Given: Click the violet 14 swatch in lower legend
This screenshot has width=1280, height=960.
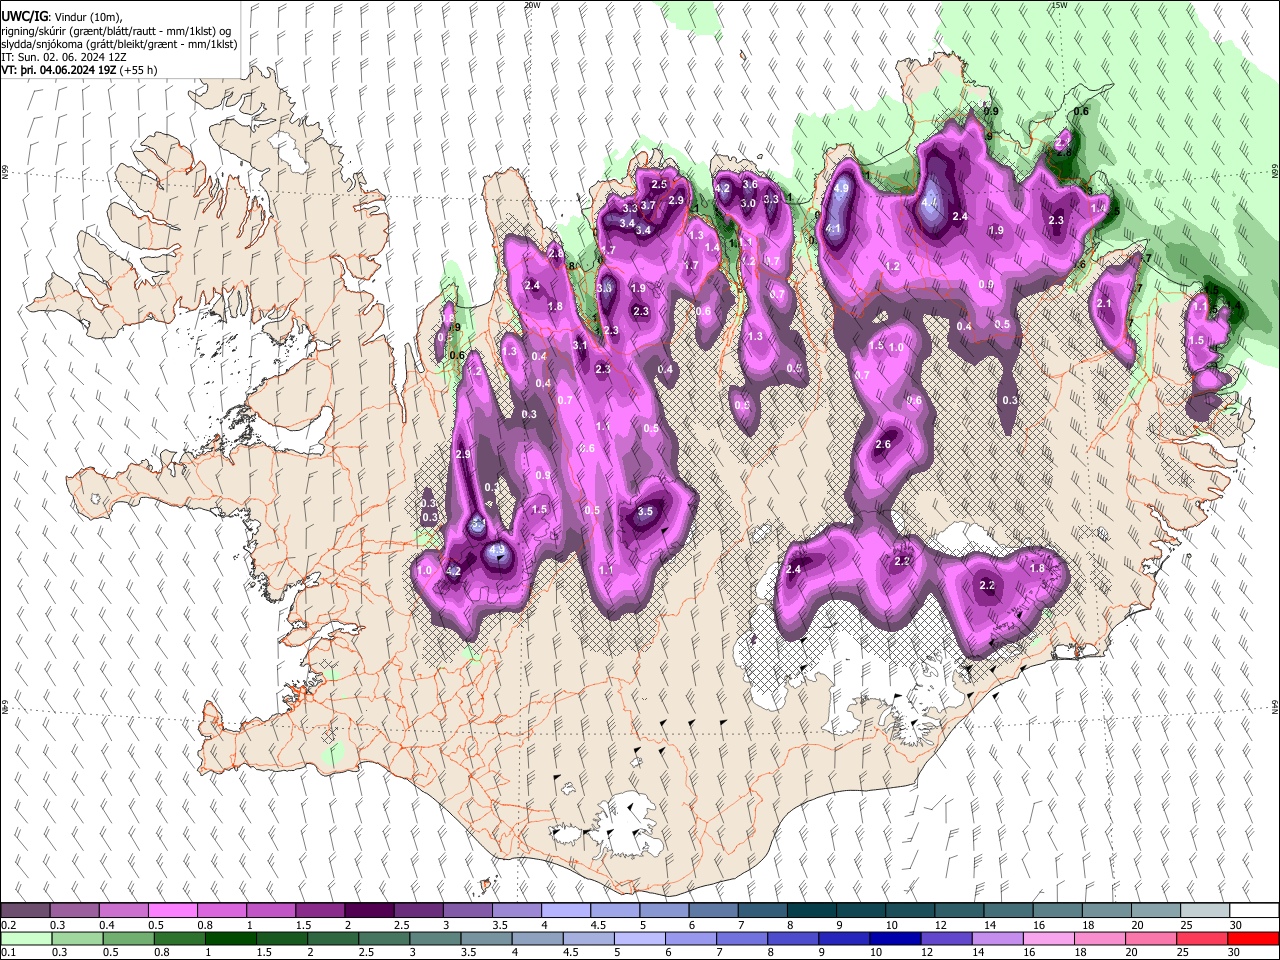Looking at the screenshot, I should pyautogui.click(x=998, y=938).
